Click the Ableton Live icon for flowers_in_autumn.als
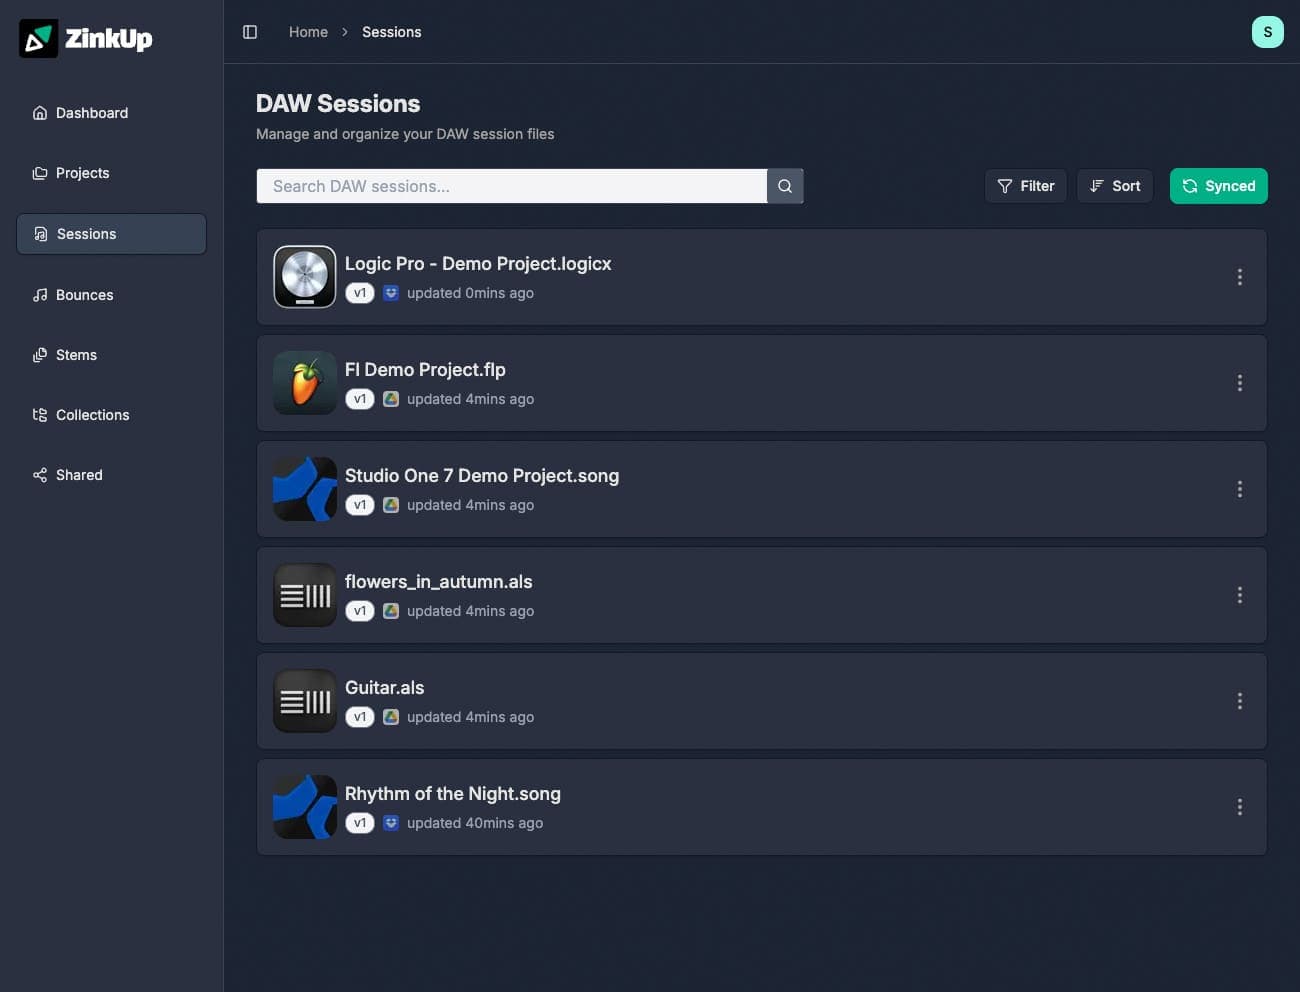The image size is (1300, 992). (304, 595)
